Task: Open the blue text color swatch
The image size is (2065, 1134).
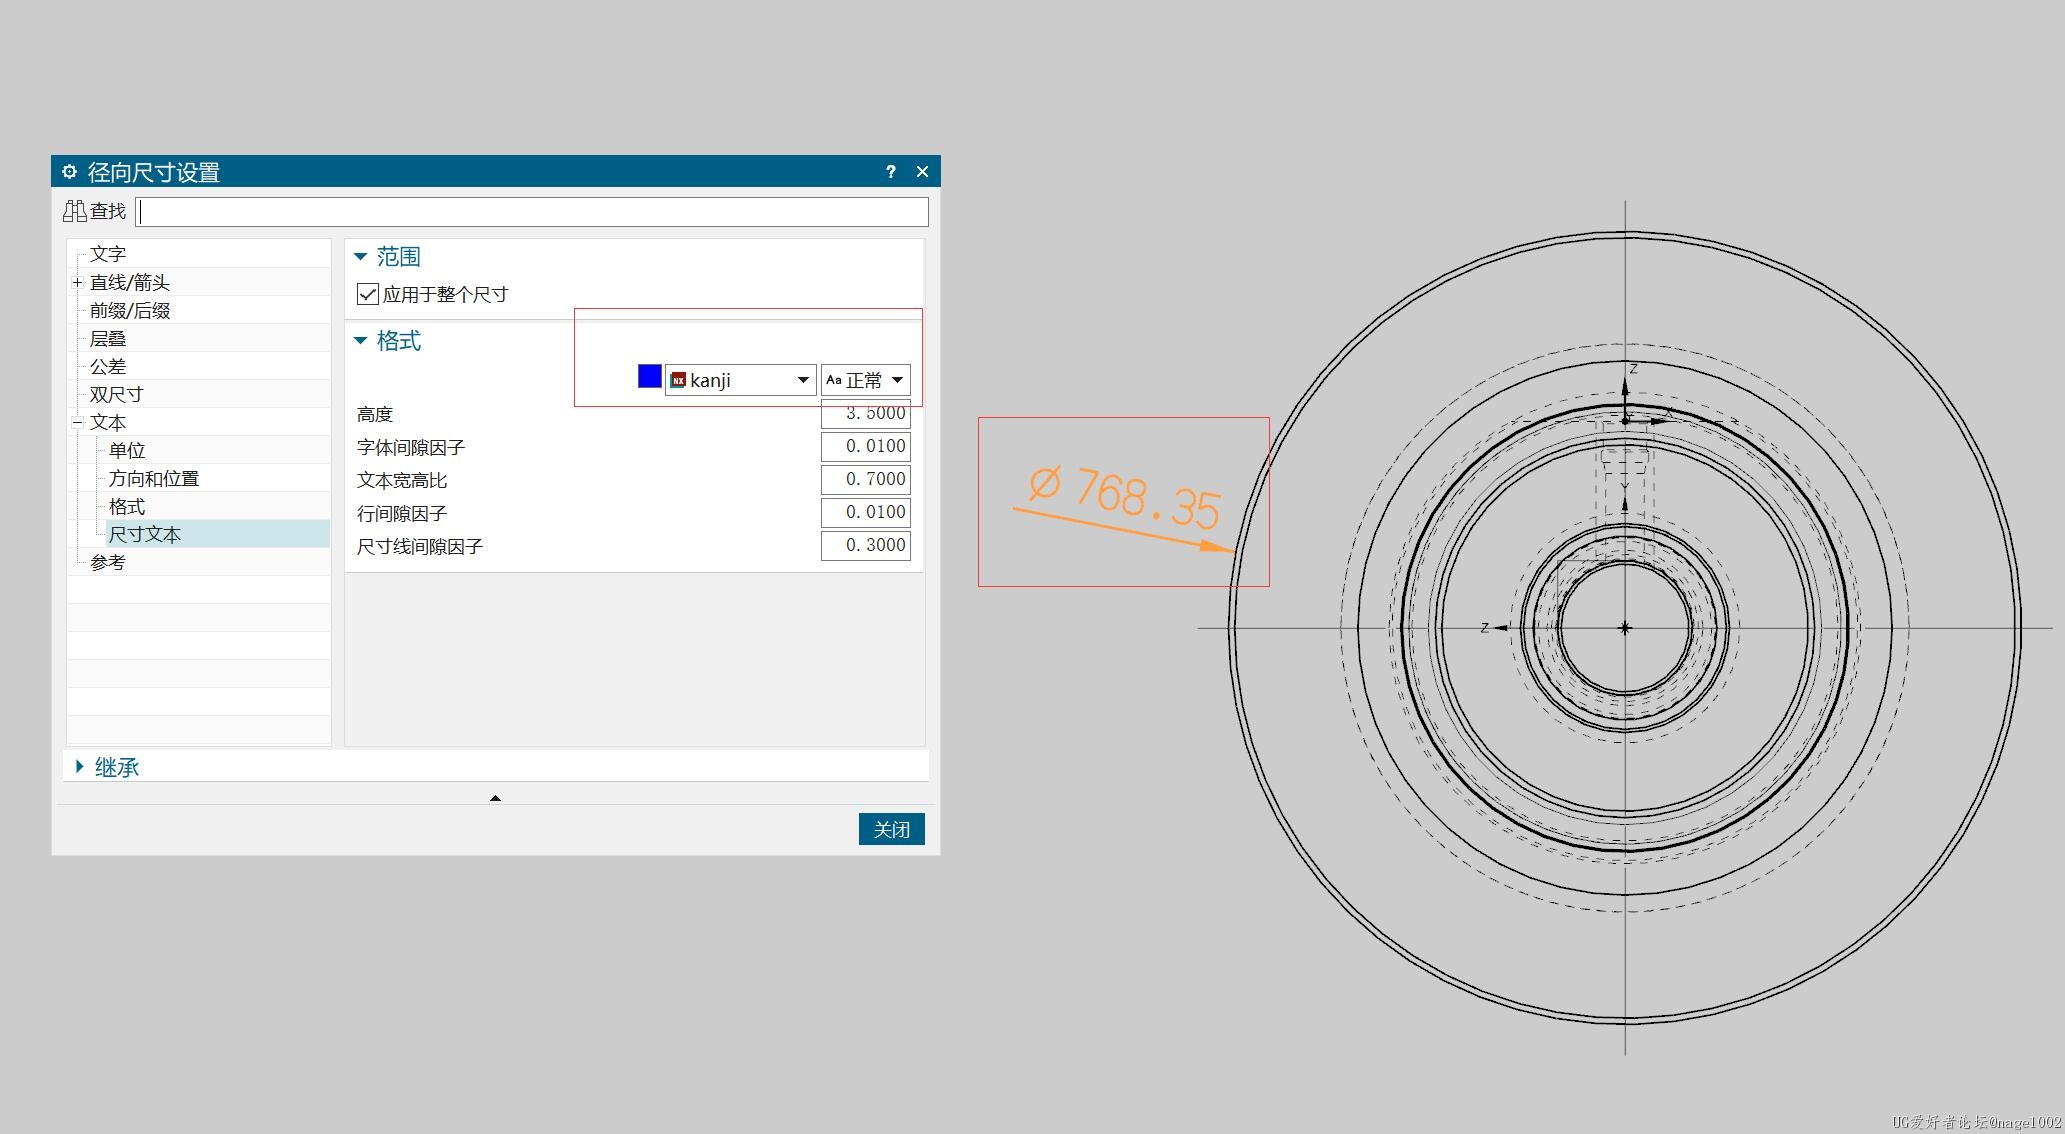Action: 649,376
